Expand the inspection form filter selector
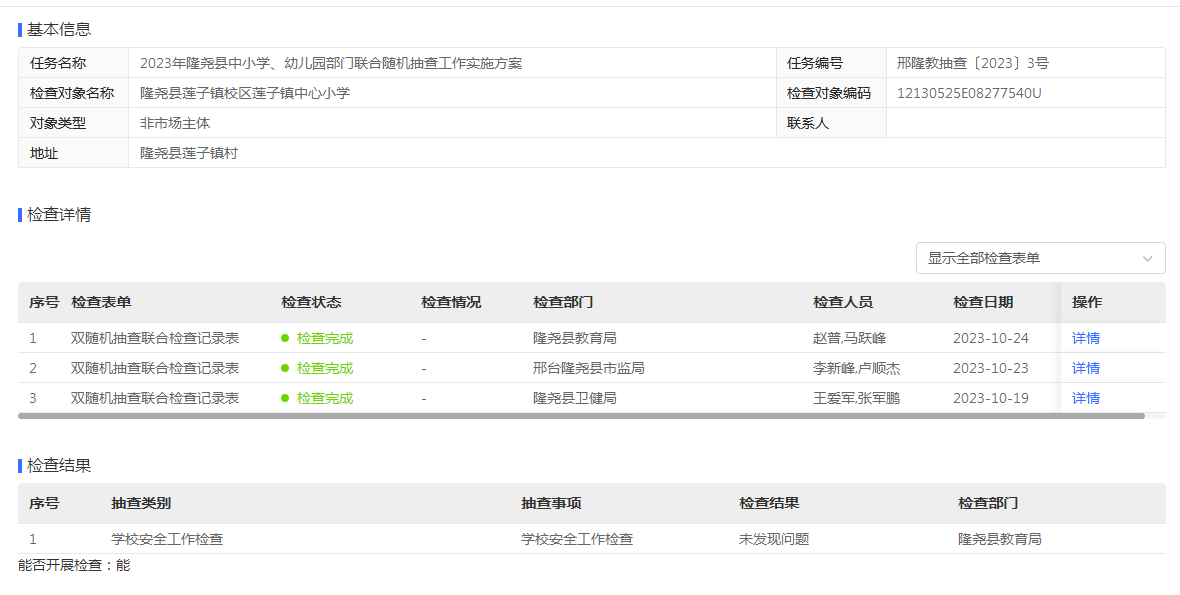This screenshot has width=1180, height=595. click(x=1040, y=258)
